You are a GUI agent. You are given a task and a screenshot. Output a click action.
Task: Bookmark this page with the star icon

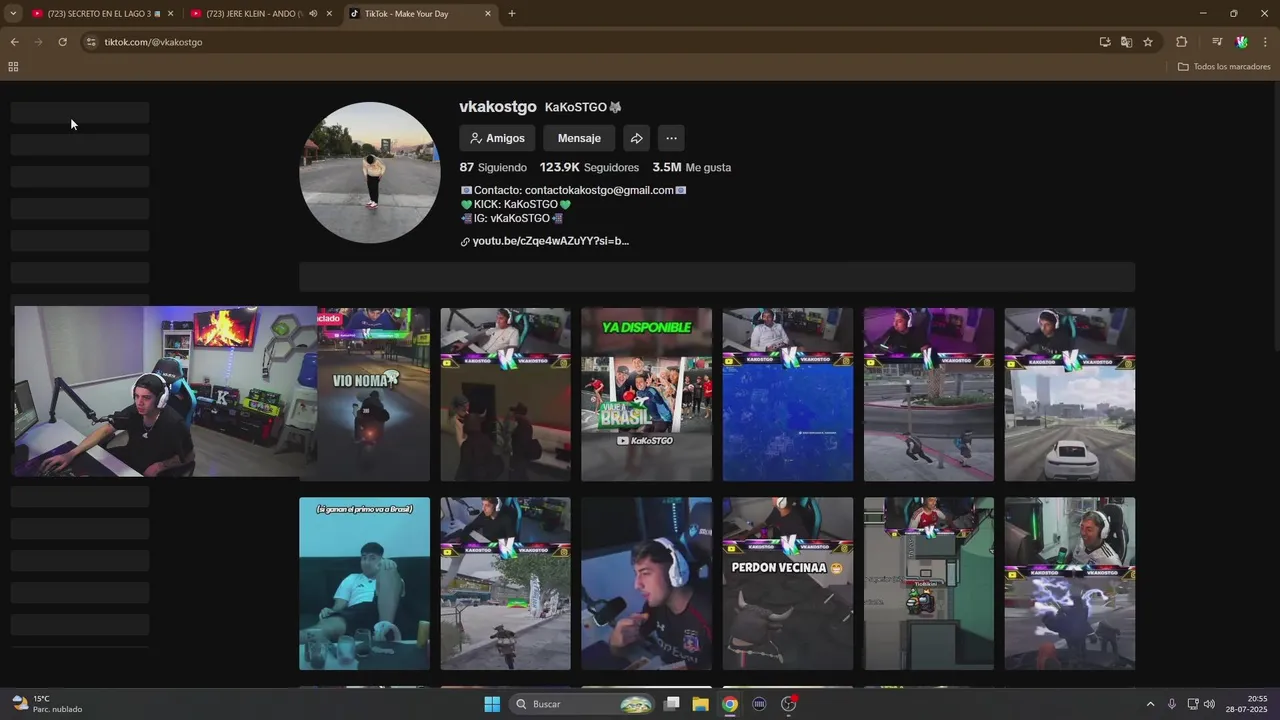point(1148,42)
